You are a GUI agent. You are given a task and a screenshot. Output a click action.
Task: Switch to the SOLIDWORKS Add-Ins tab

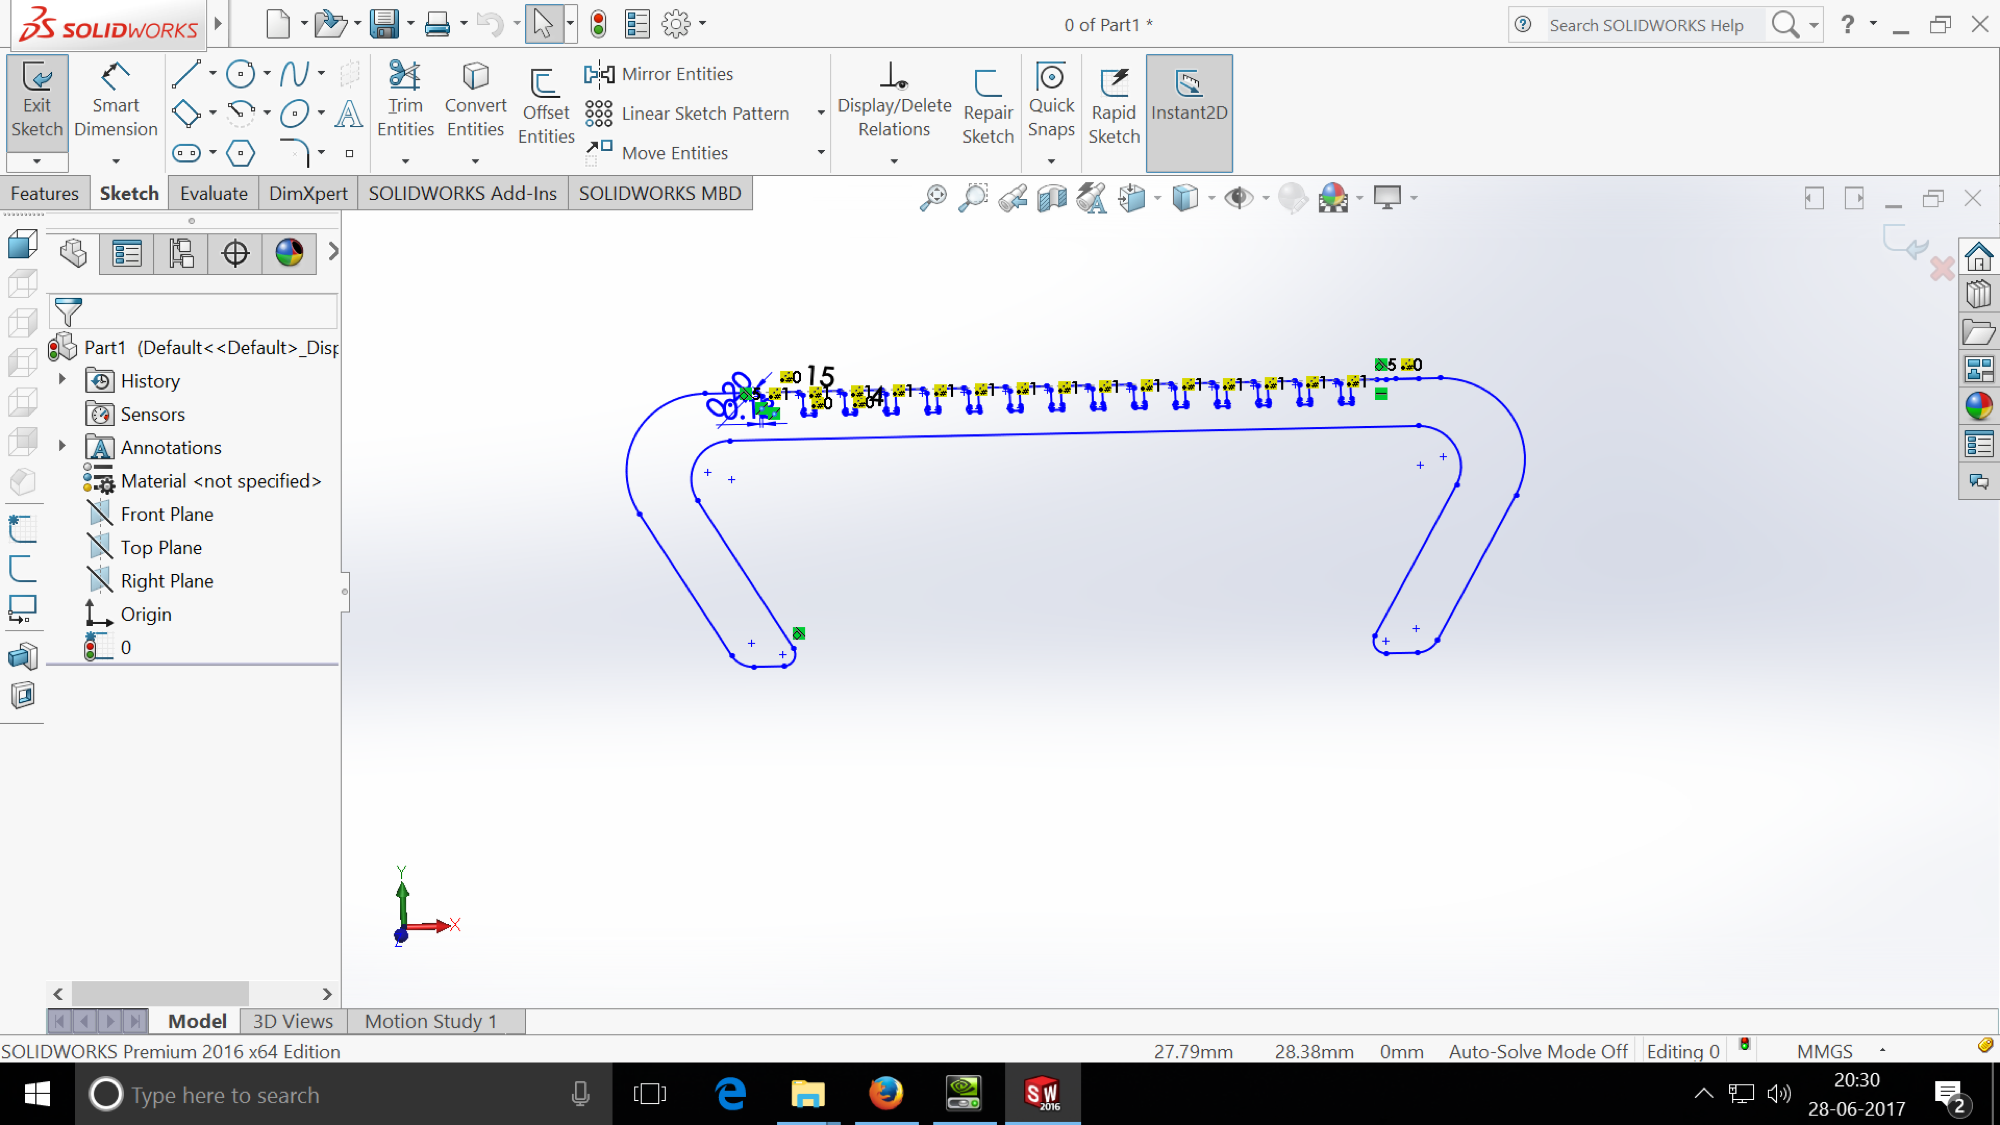pos(462,193)
